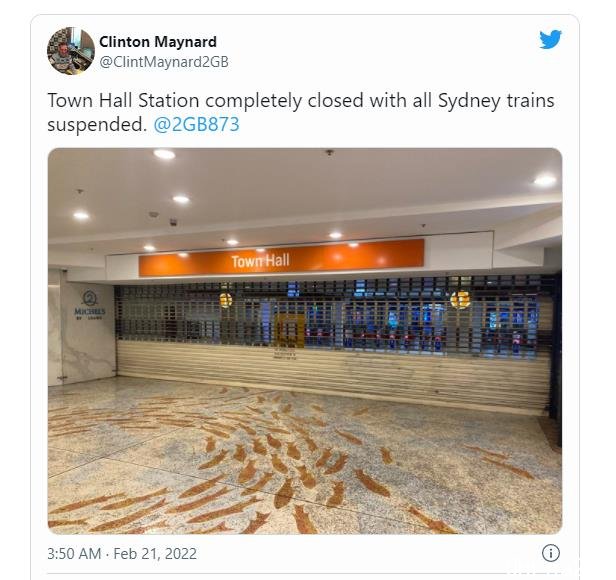Click the Feb 21, 2022 date
616x580 pixels.
click(x=155, y=554)
